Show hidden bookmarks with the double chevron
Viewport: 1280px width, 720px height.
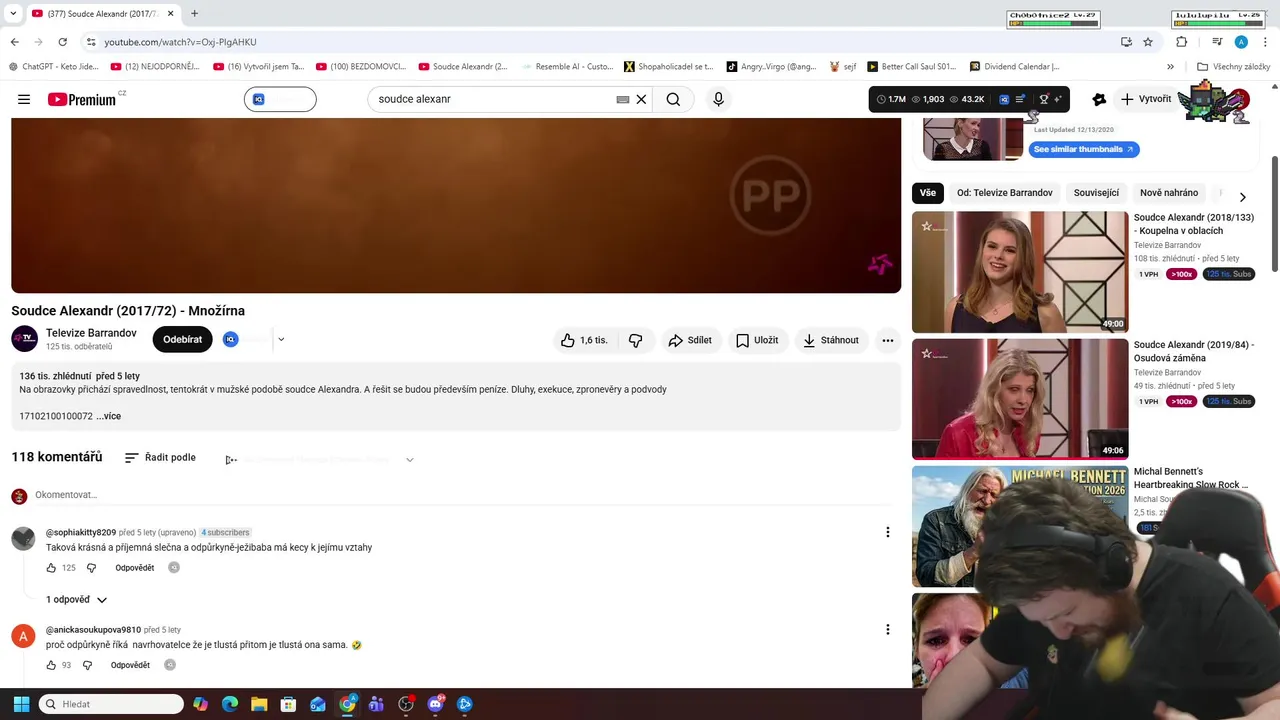(1170, 67)
